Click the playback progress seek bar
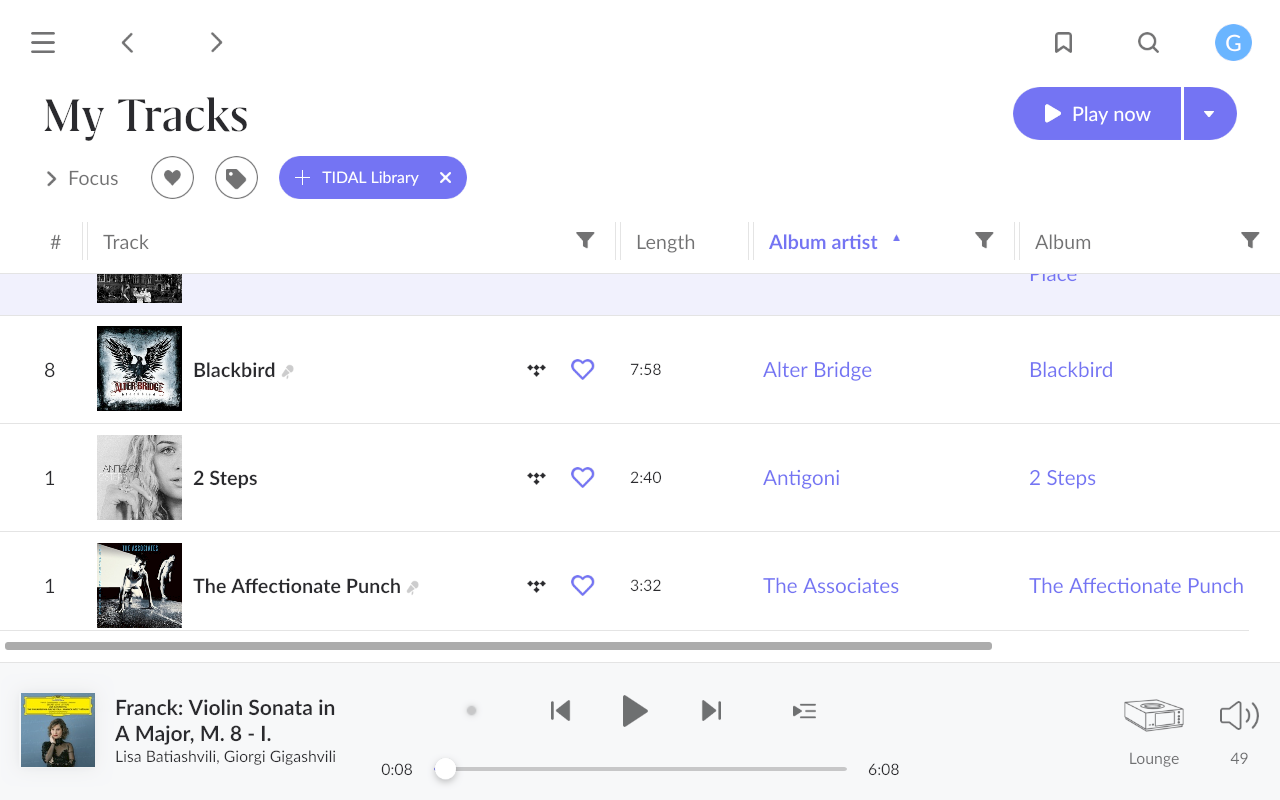The height and width of the screenshot is (800, 1280). [x=645, y=769]
